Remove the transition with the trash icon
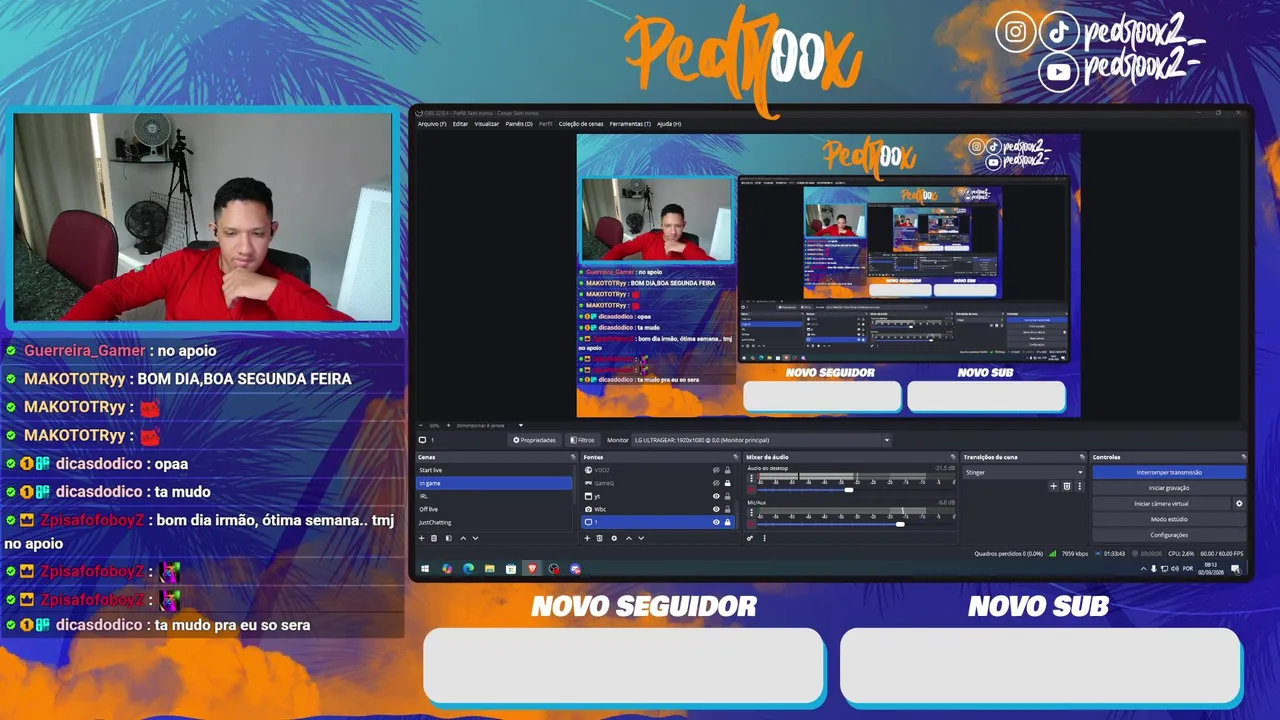The width and height of the screenshot is (1280, 720). tap(1067, 486)
